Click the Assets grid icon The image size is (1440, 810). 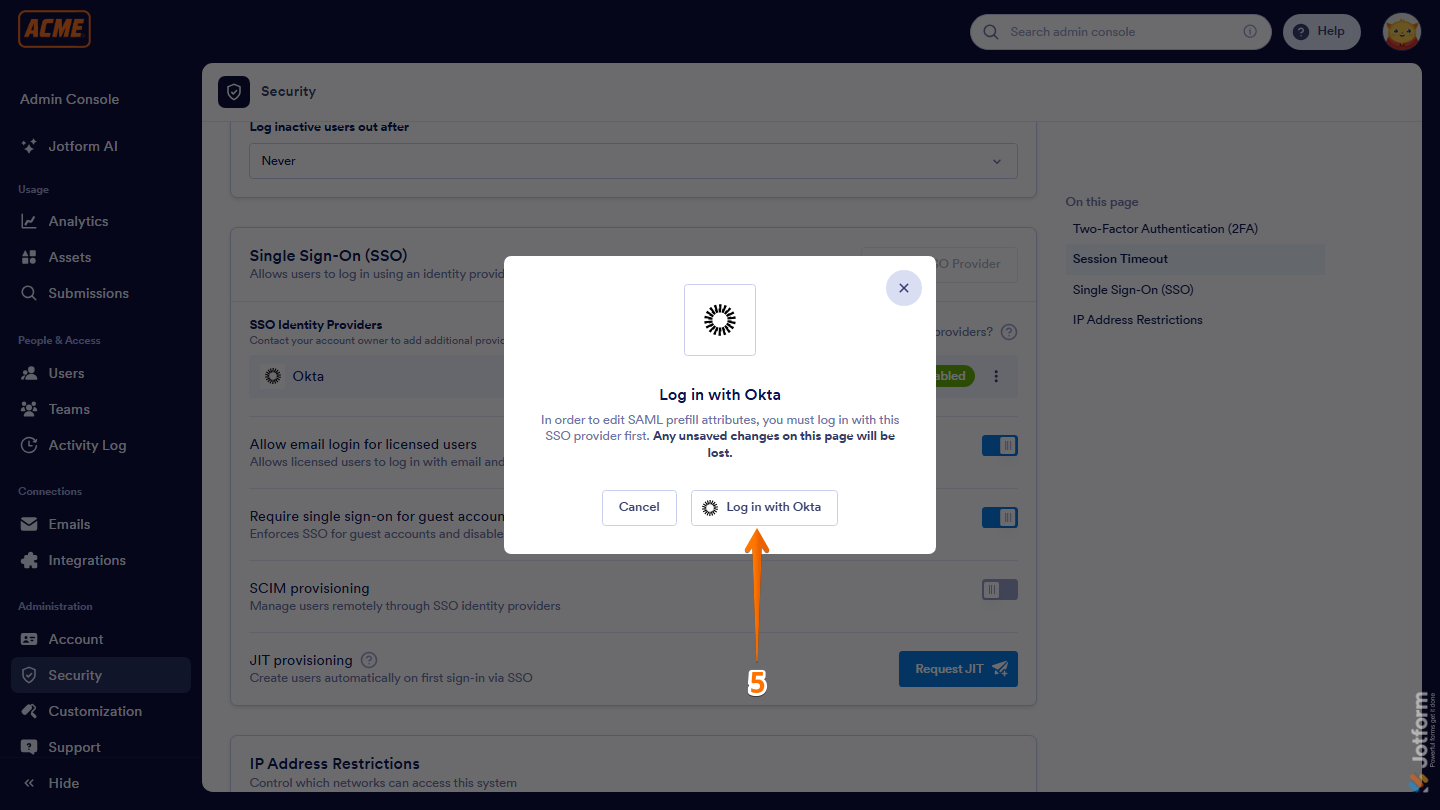point(29,257)
